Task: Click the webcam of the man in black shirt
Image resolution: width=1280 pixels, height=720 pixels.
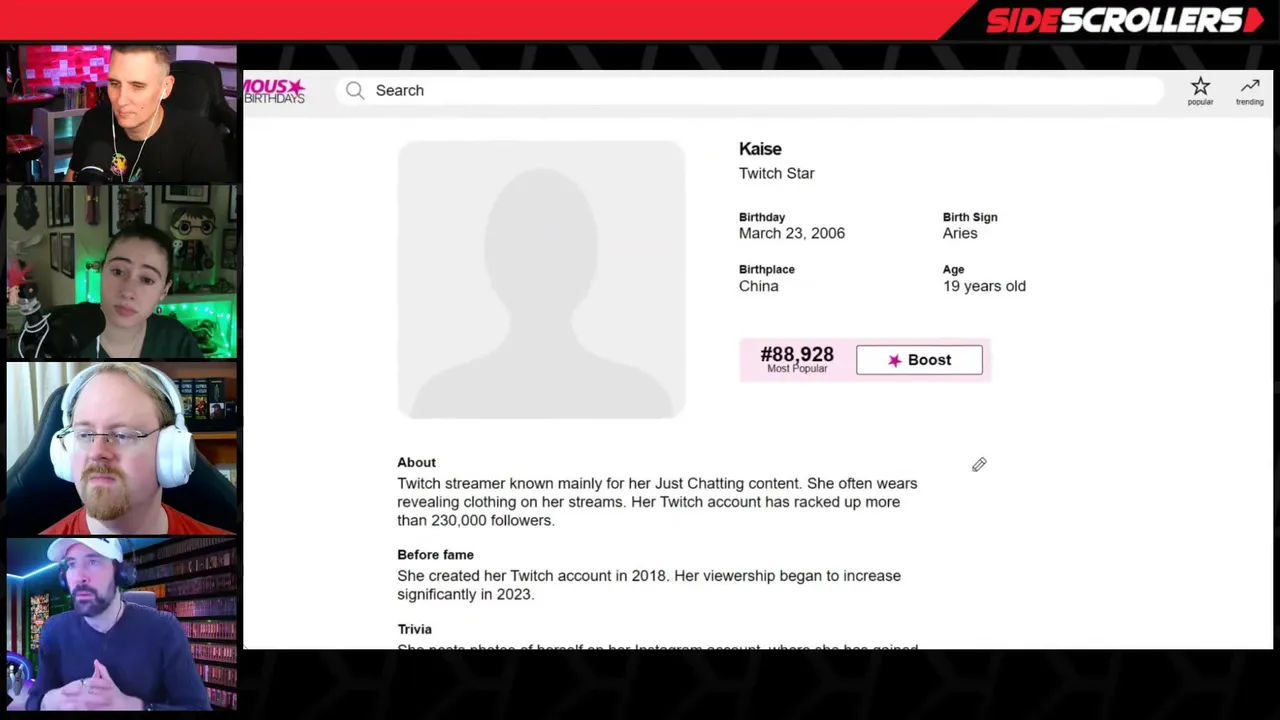Action: click(x=121, y=112)
